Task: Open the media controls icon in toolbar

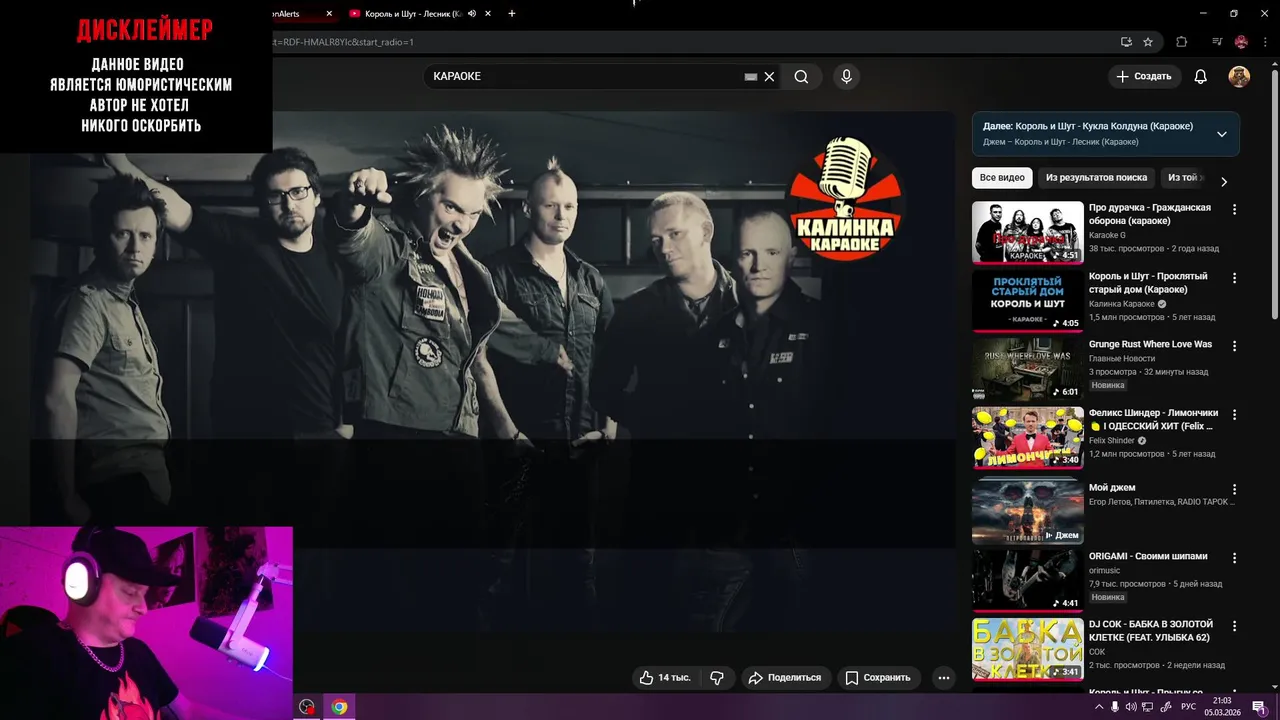Action: pos(1217,42)
